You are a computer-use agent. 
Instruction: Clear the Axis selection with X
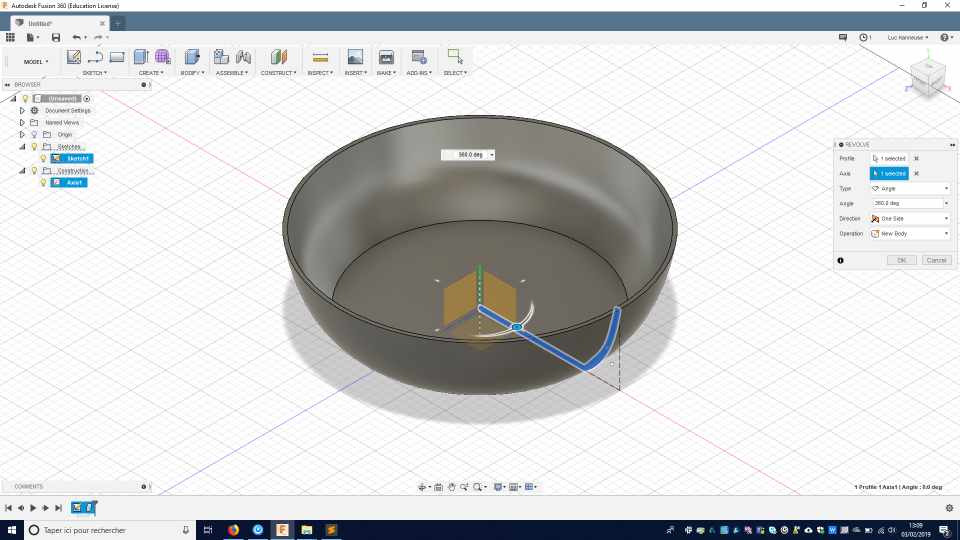click(917, 174)
